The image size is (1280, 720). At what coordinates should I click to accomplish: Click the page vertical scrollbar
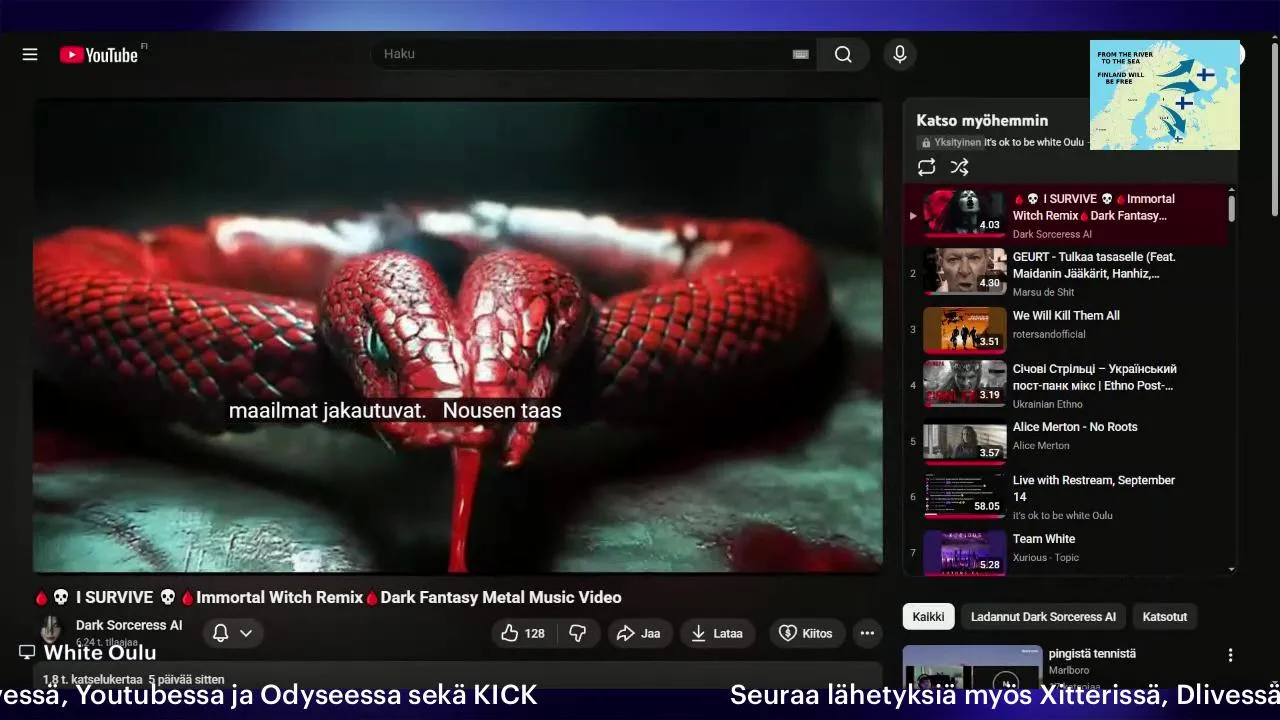[x=1274, y=130]
